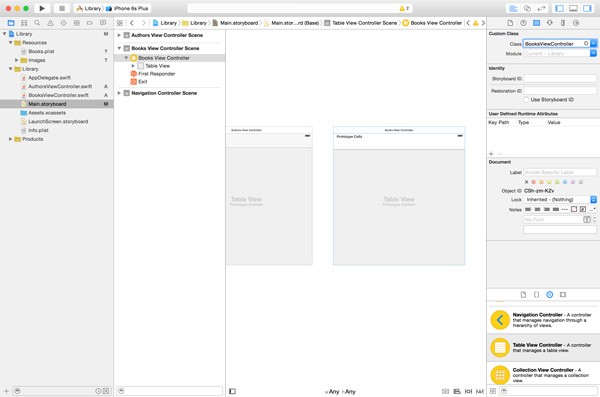Screen dimensions: 600x397
Task: Show the Code Snippet library
Action: pyautogui.click(x=536, y=294)
